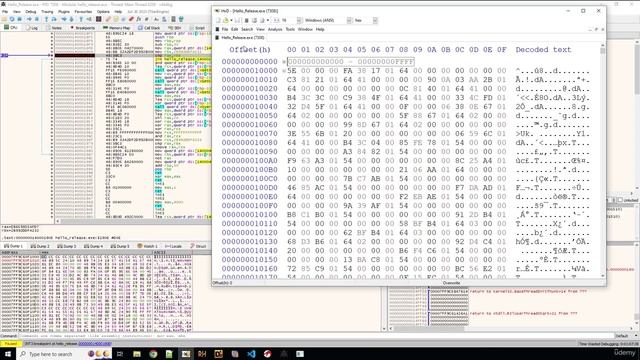640x360 pixels.
Task: Open the Calculator icon in x64dbg toolbar
Action: 173,19
